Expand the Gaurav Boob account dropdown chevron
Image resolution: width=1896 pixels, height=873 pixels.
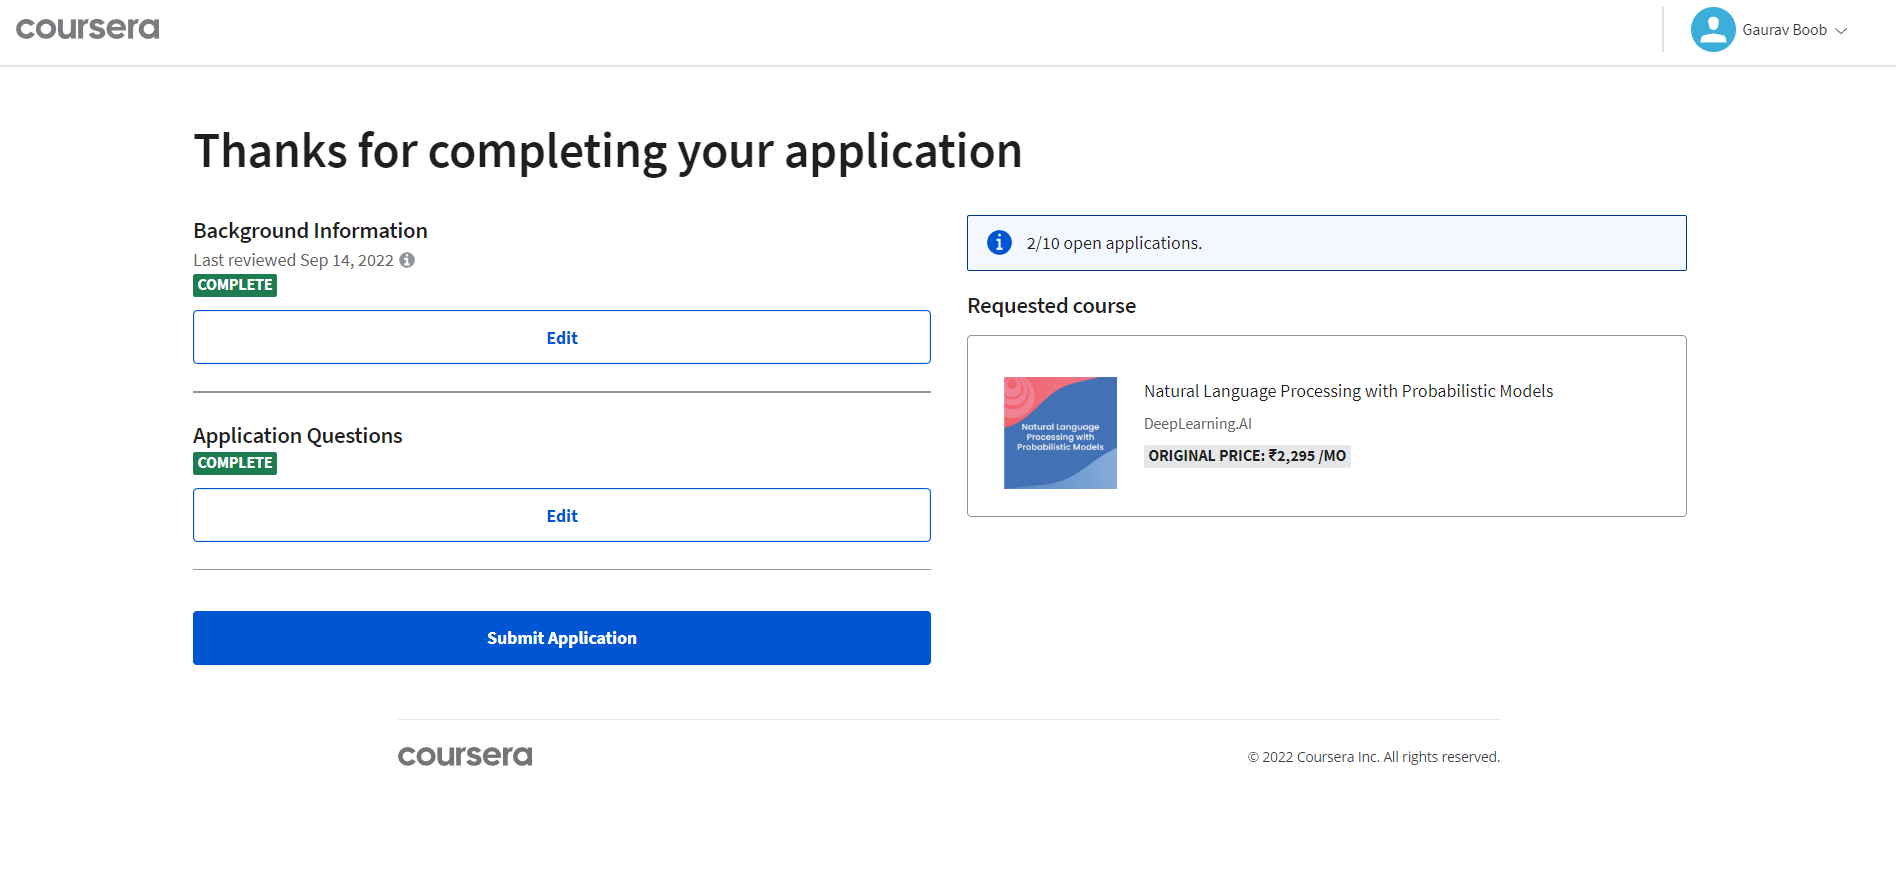click(1840, 31)
